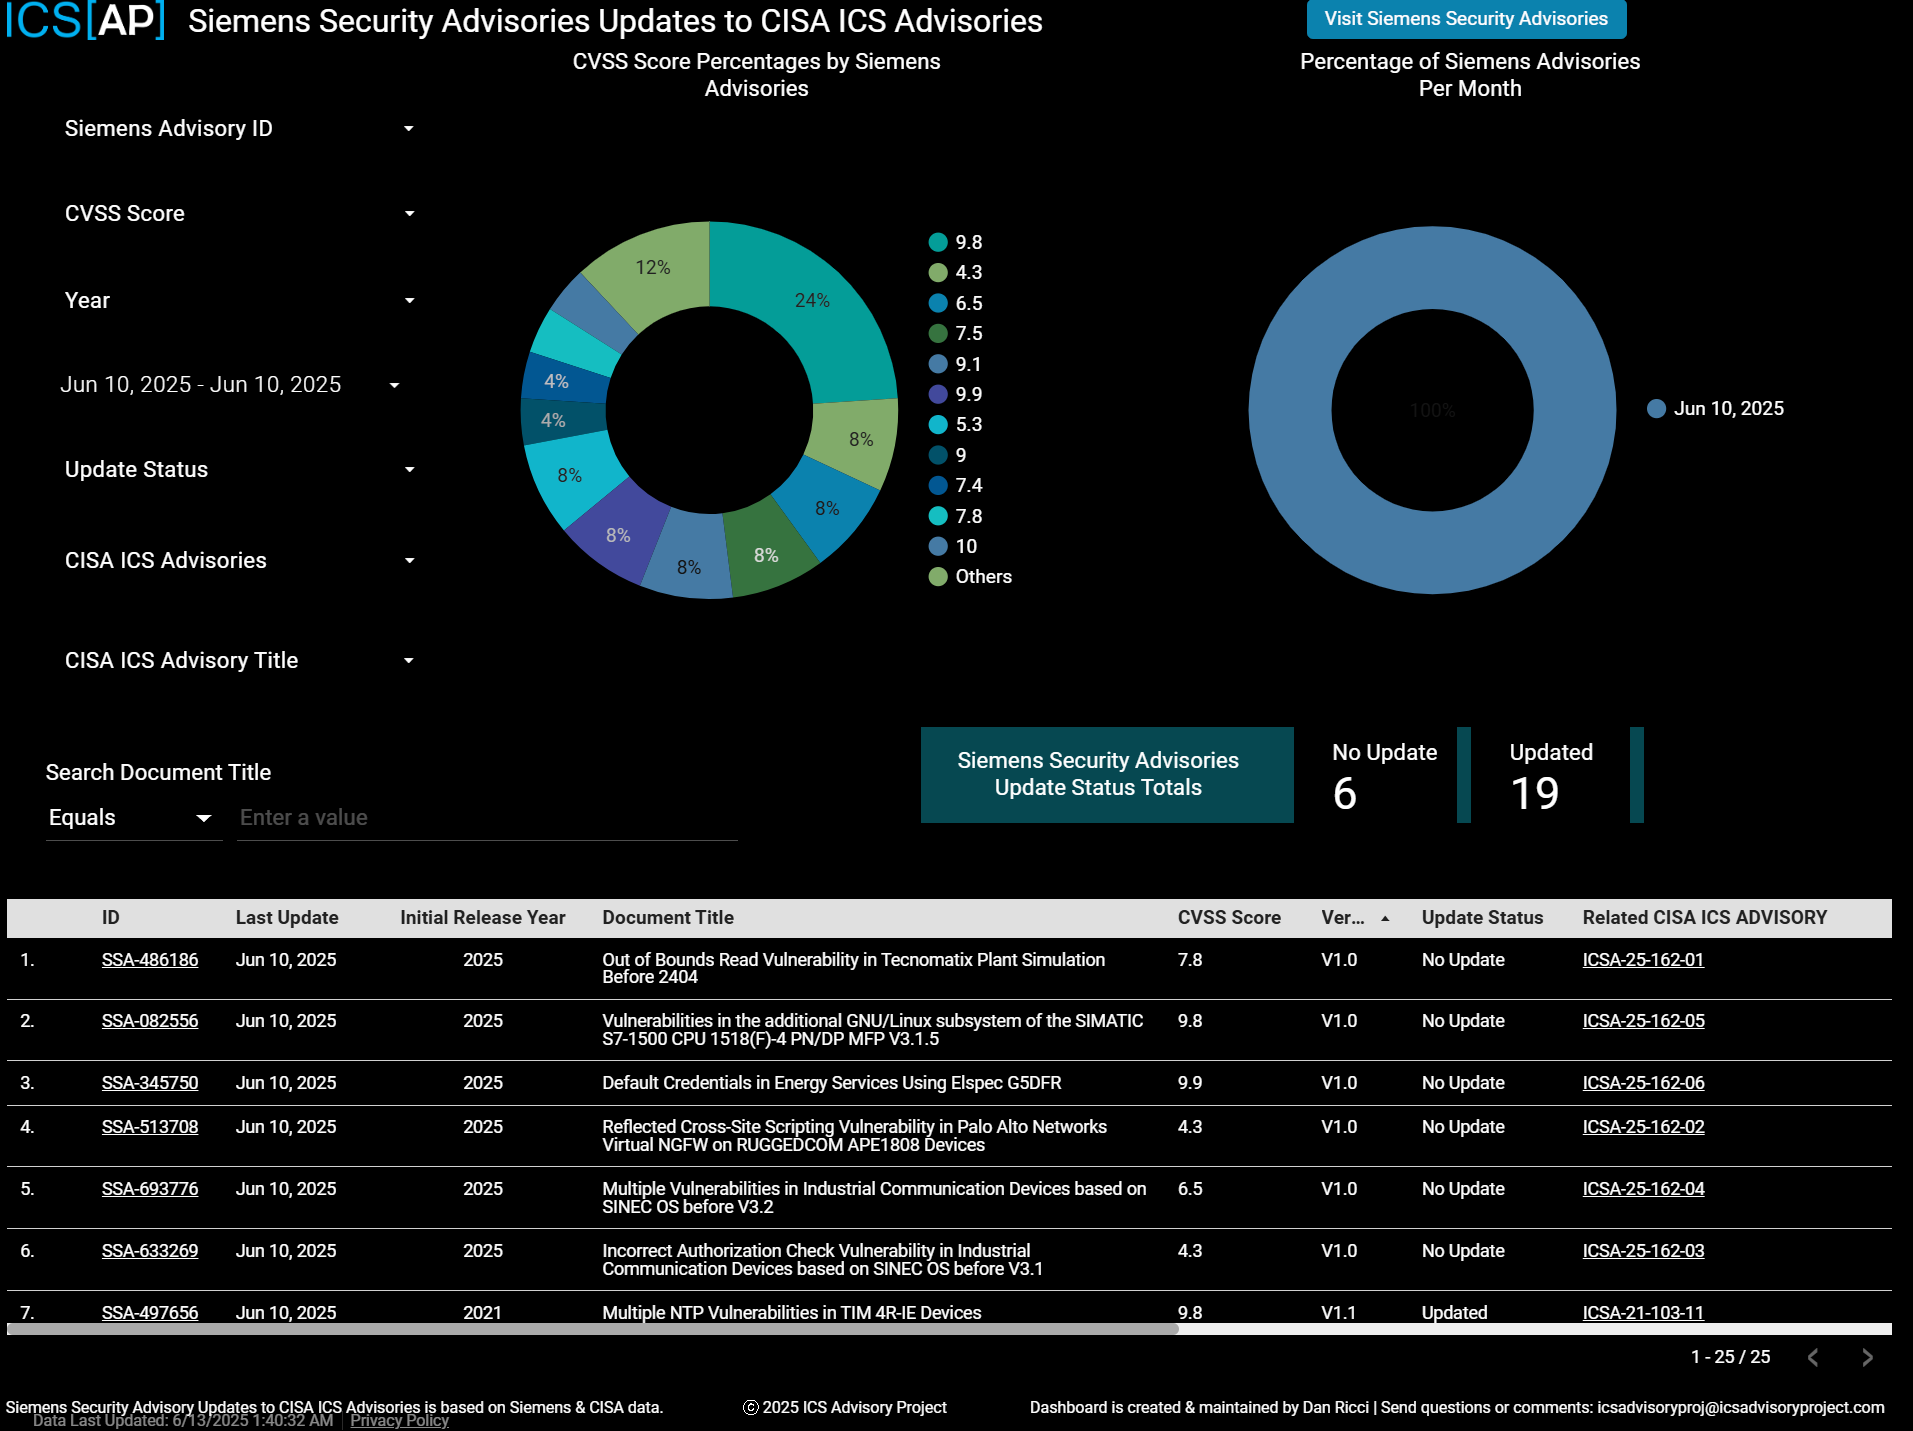Click the 5.3 legend color dot

coord(938,424)
